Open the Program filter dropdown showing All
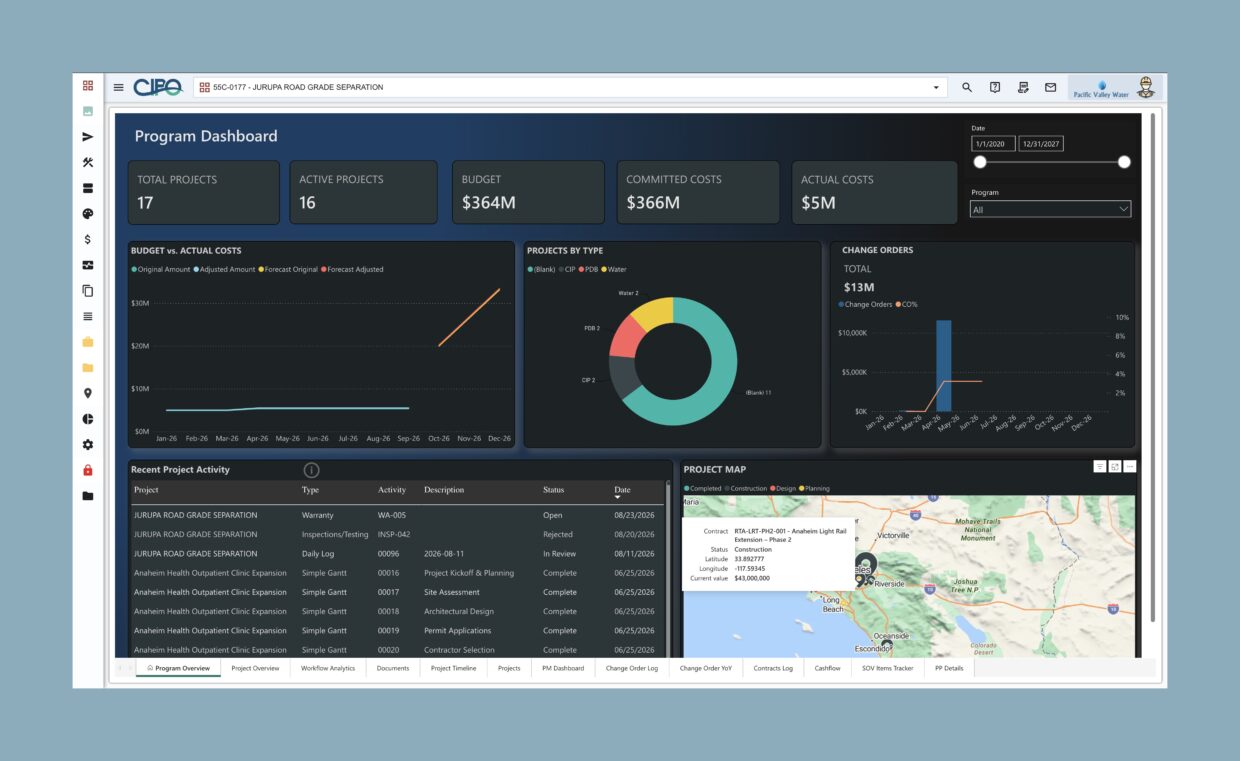Screen dimensions: 1240x761 pyautogui.click(x=1050, y=209)
